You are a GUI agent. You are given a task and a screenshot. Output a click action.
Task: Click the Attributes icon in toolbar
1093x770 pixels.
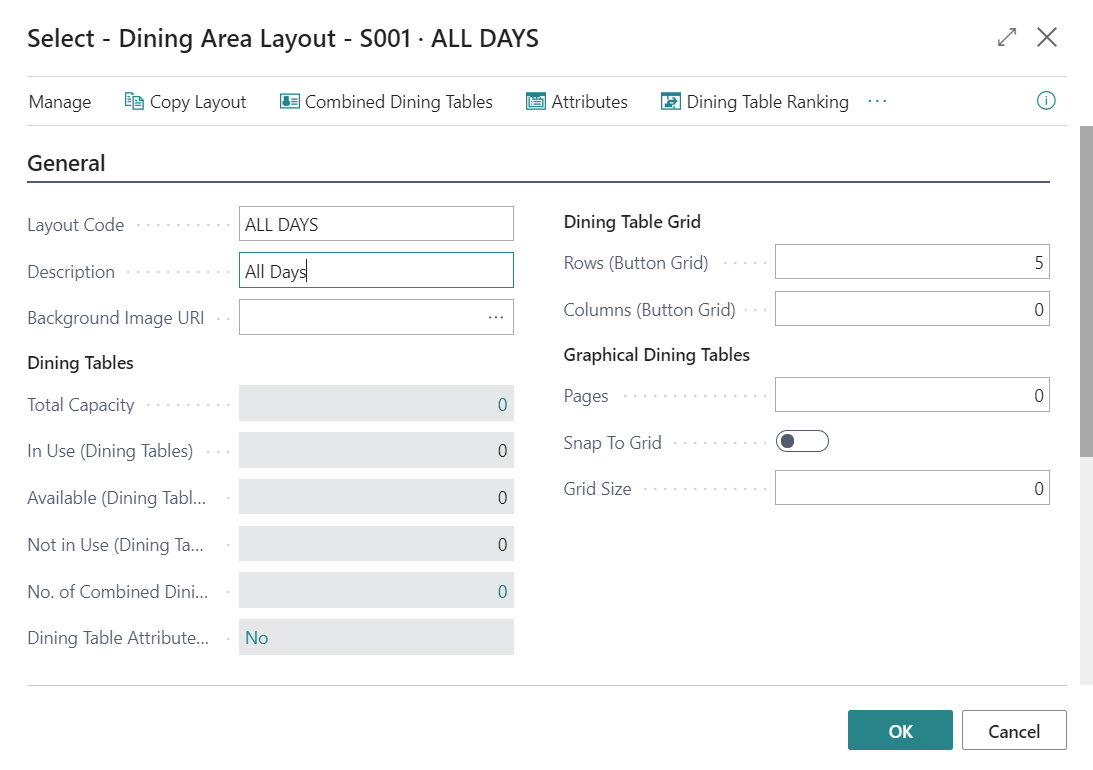click(536, 101)
